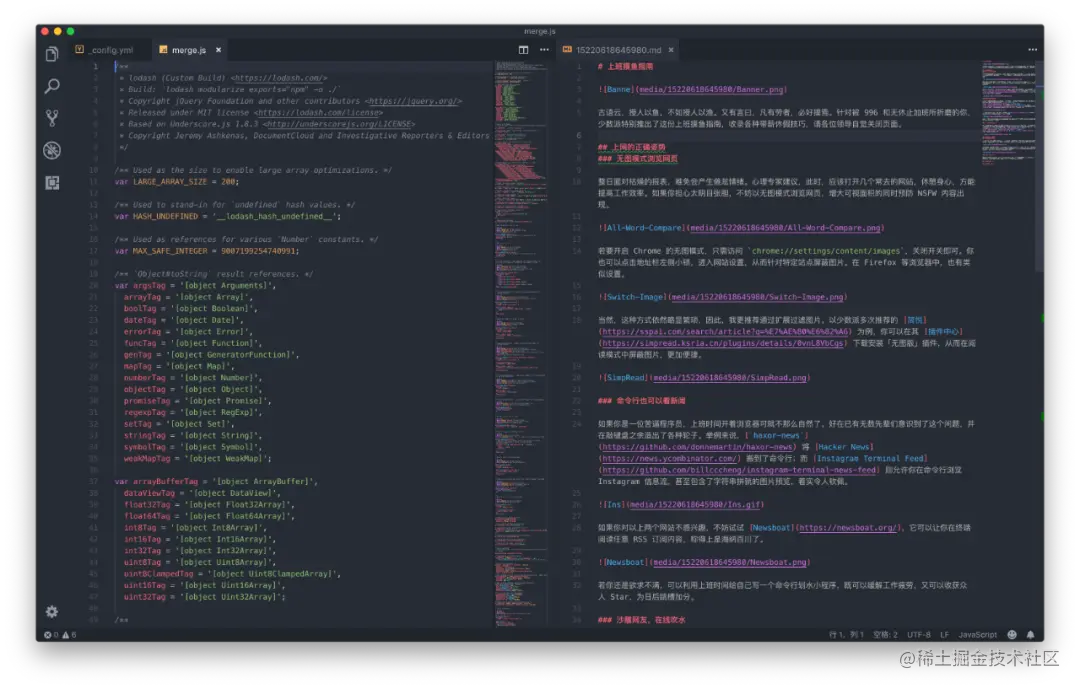Image resolution: width=1080 pixels, height=689 pixels.
Task: Follow the https://lodash.com/ link in the comment
Action: tap(278, 78)
